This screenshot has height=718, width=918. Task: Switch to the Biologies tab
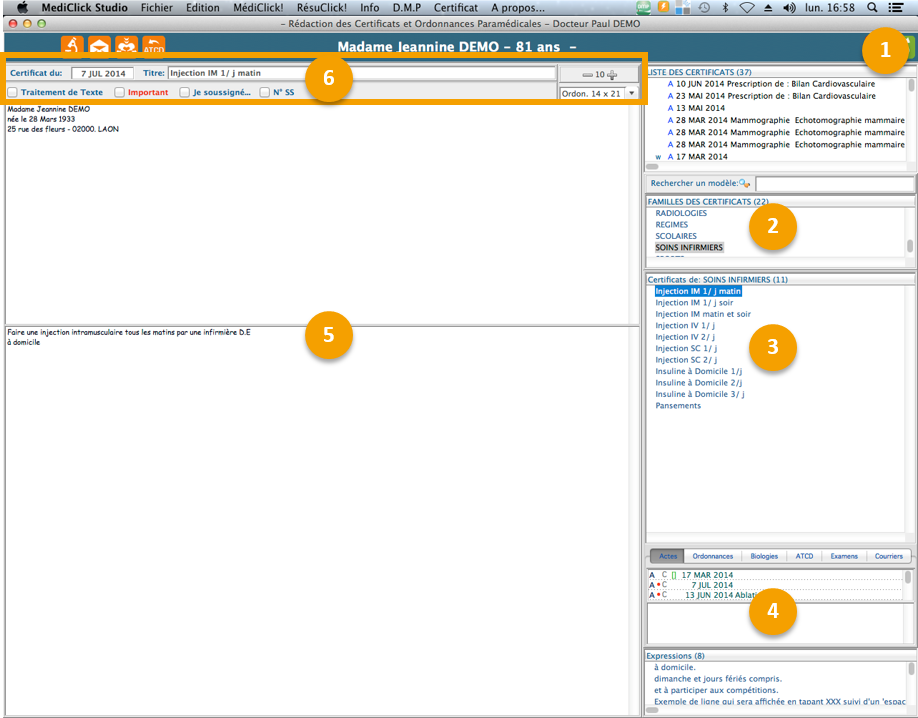763,556
